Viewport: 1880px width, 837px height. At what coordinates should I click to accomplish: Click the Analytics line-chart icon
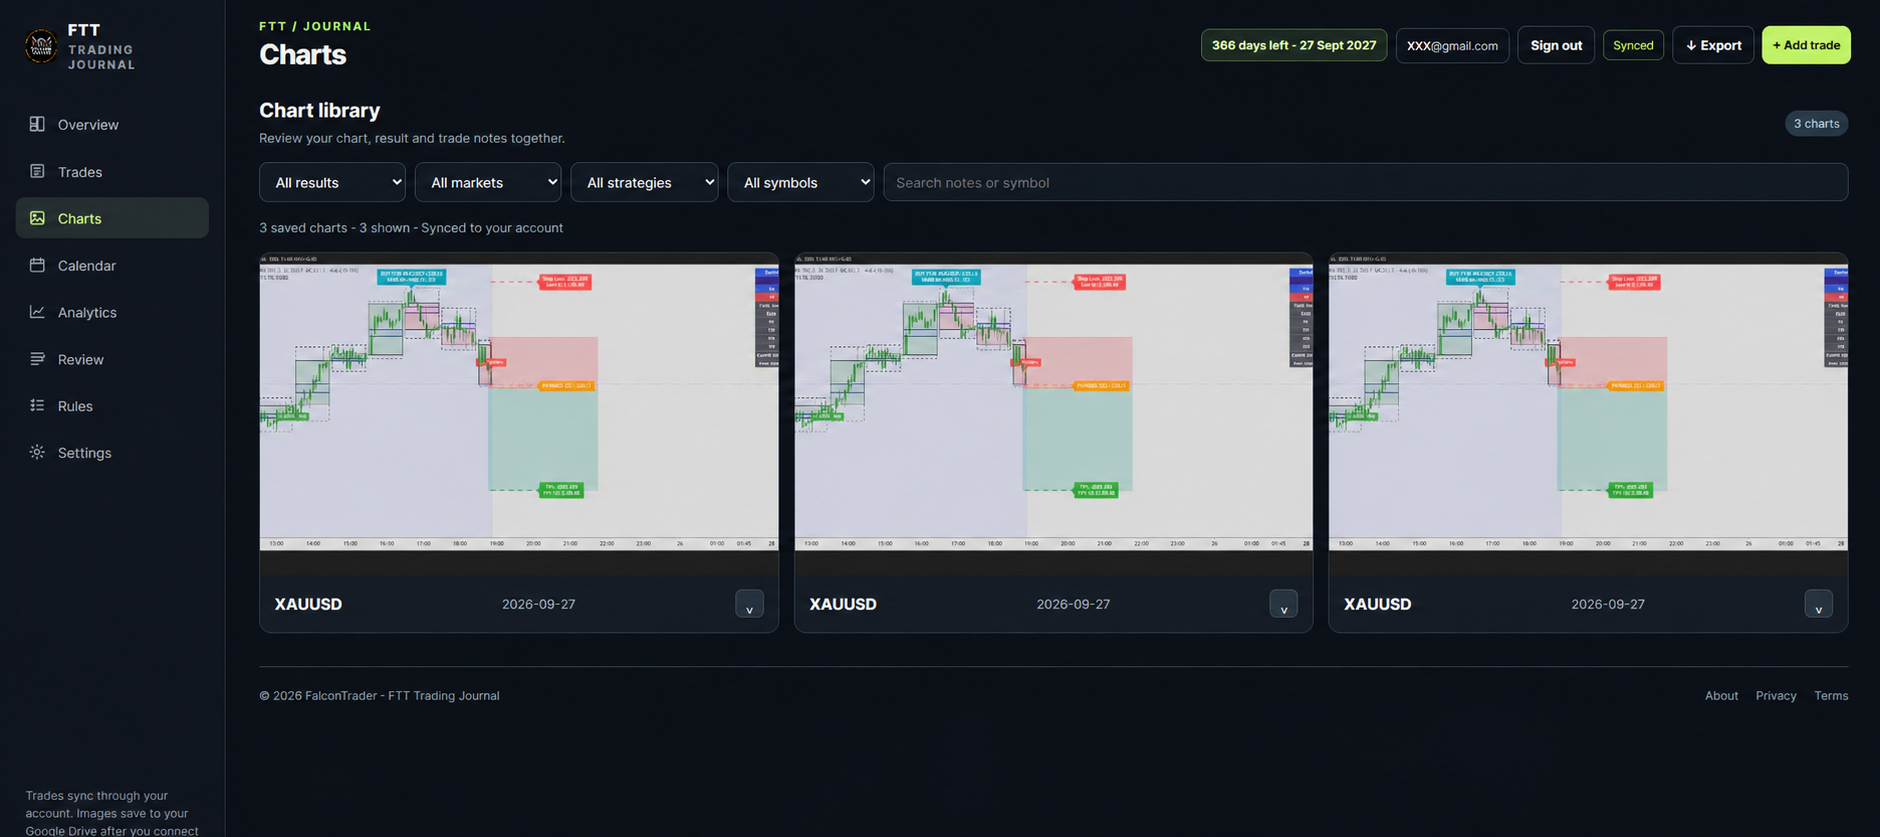click(37, 312)
